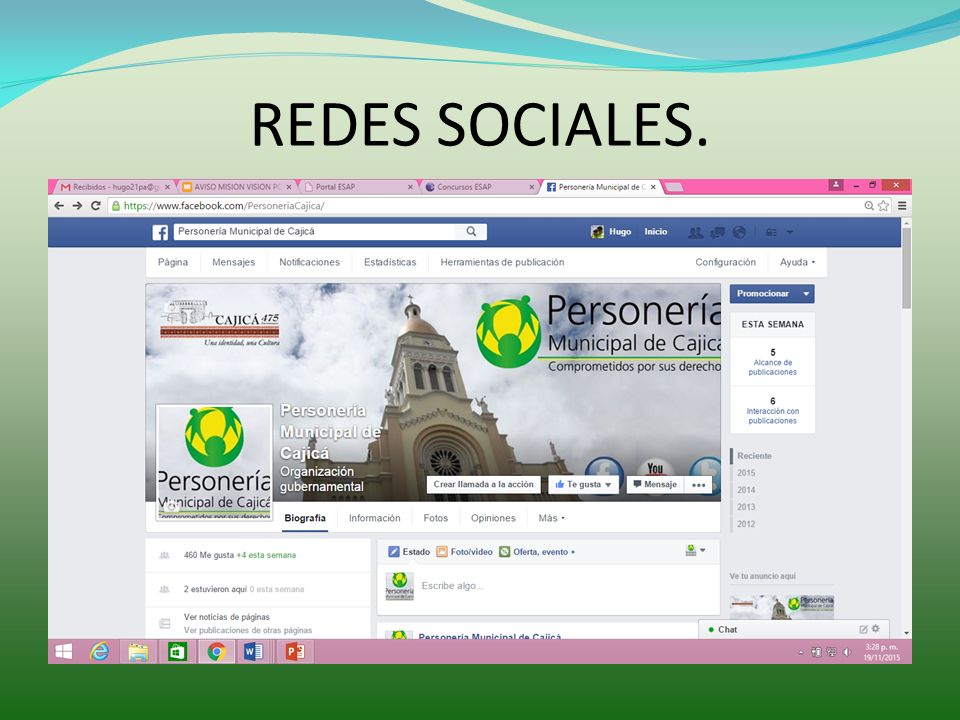Click the Windows Start button

[64, 651]
